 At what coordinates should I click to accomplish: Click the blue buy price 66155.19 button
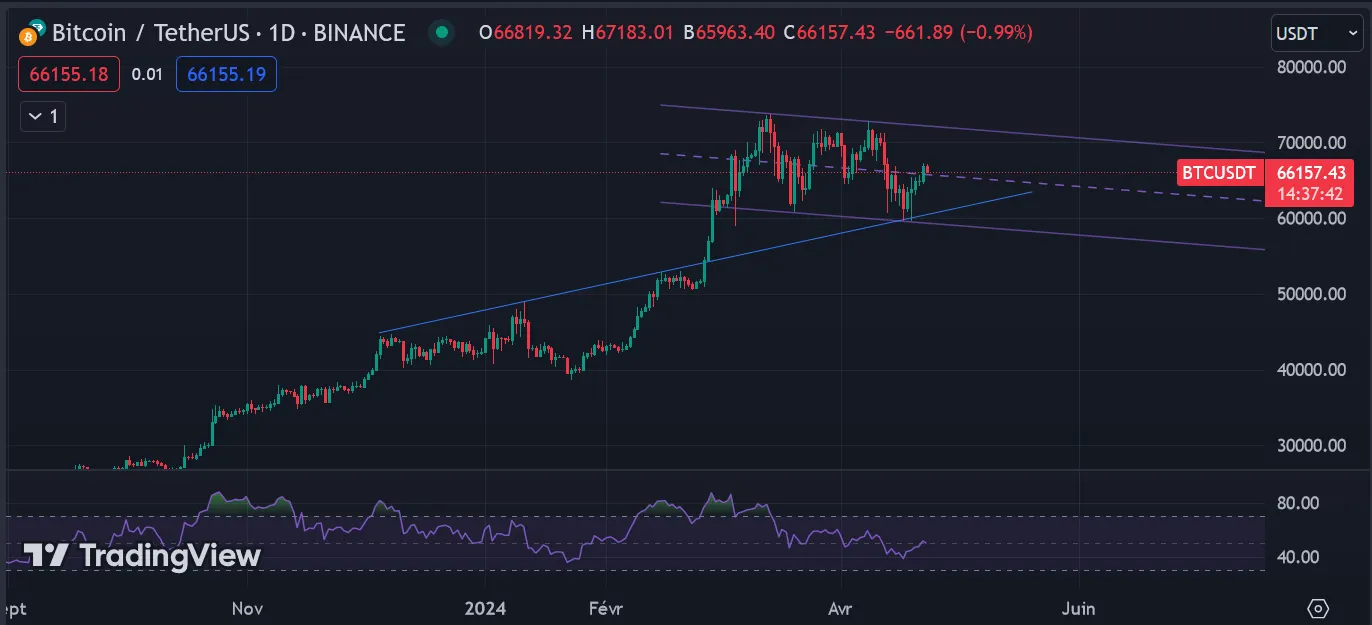[x=226, y=74]
